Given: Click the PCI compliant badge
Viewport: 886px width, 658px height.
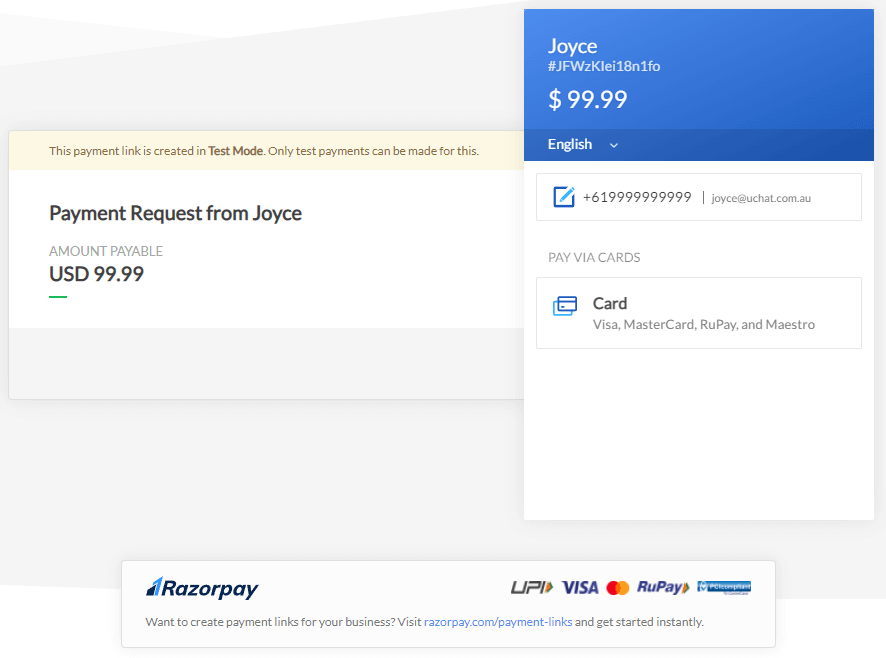Looking at the screenshot, I should click(x=724, y=587).
